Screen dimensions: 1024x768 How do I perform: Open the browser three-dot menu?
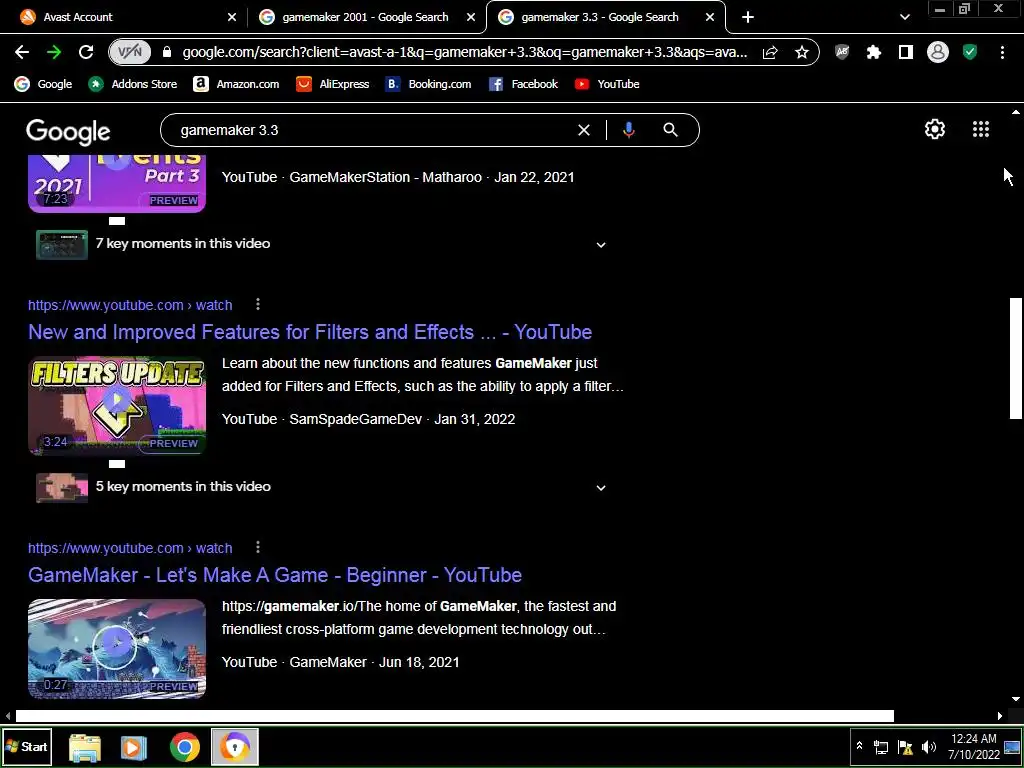coord(1002,52)
